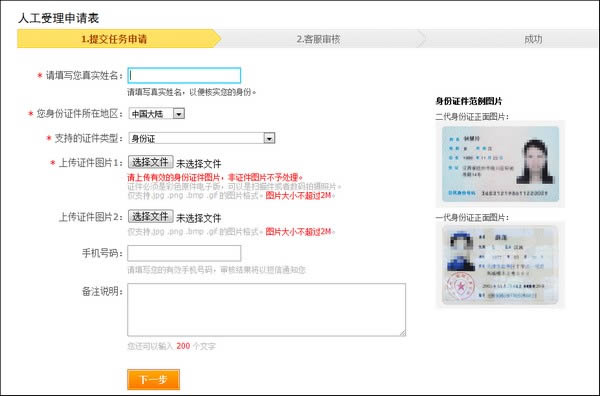This screenshot has width=600, height=396.
Task: Click 选择文件 for 上传证件图片2
Action: [150, 217]
